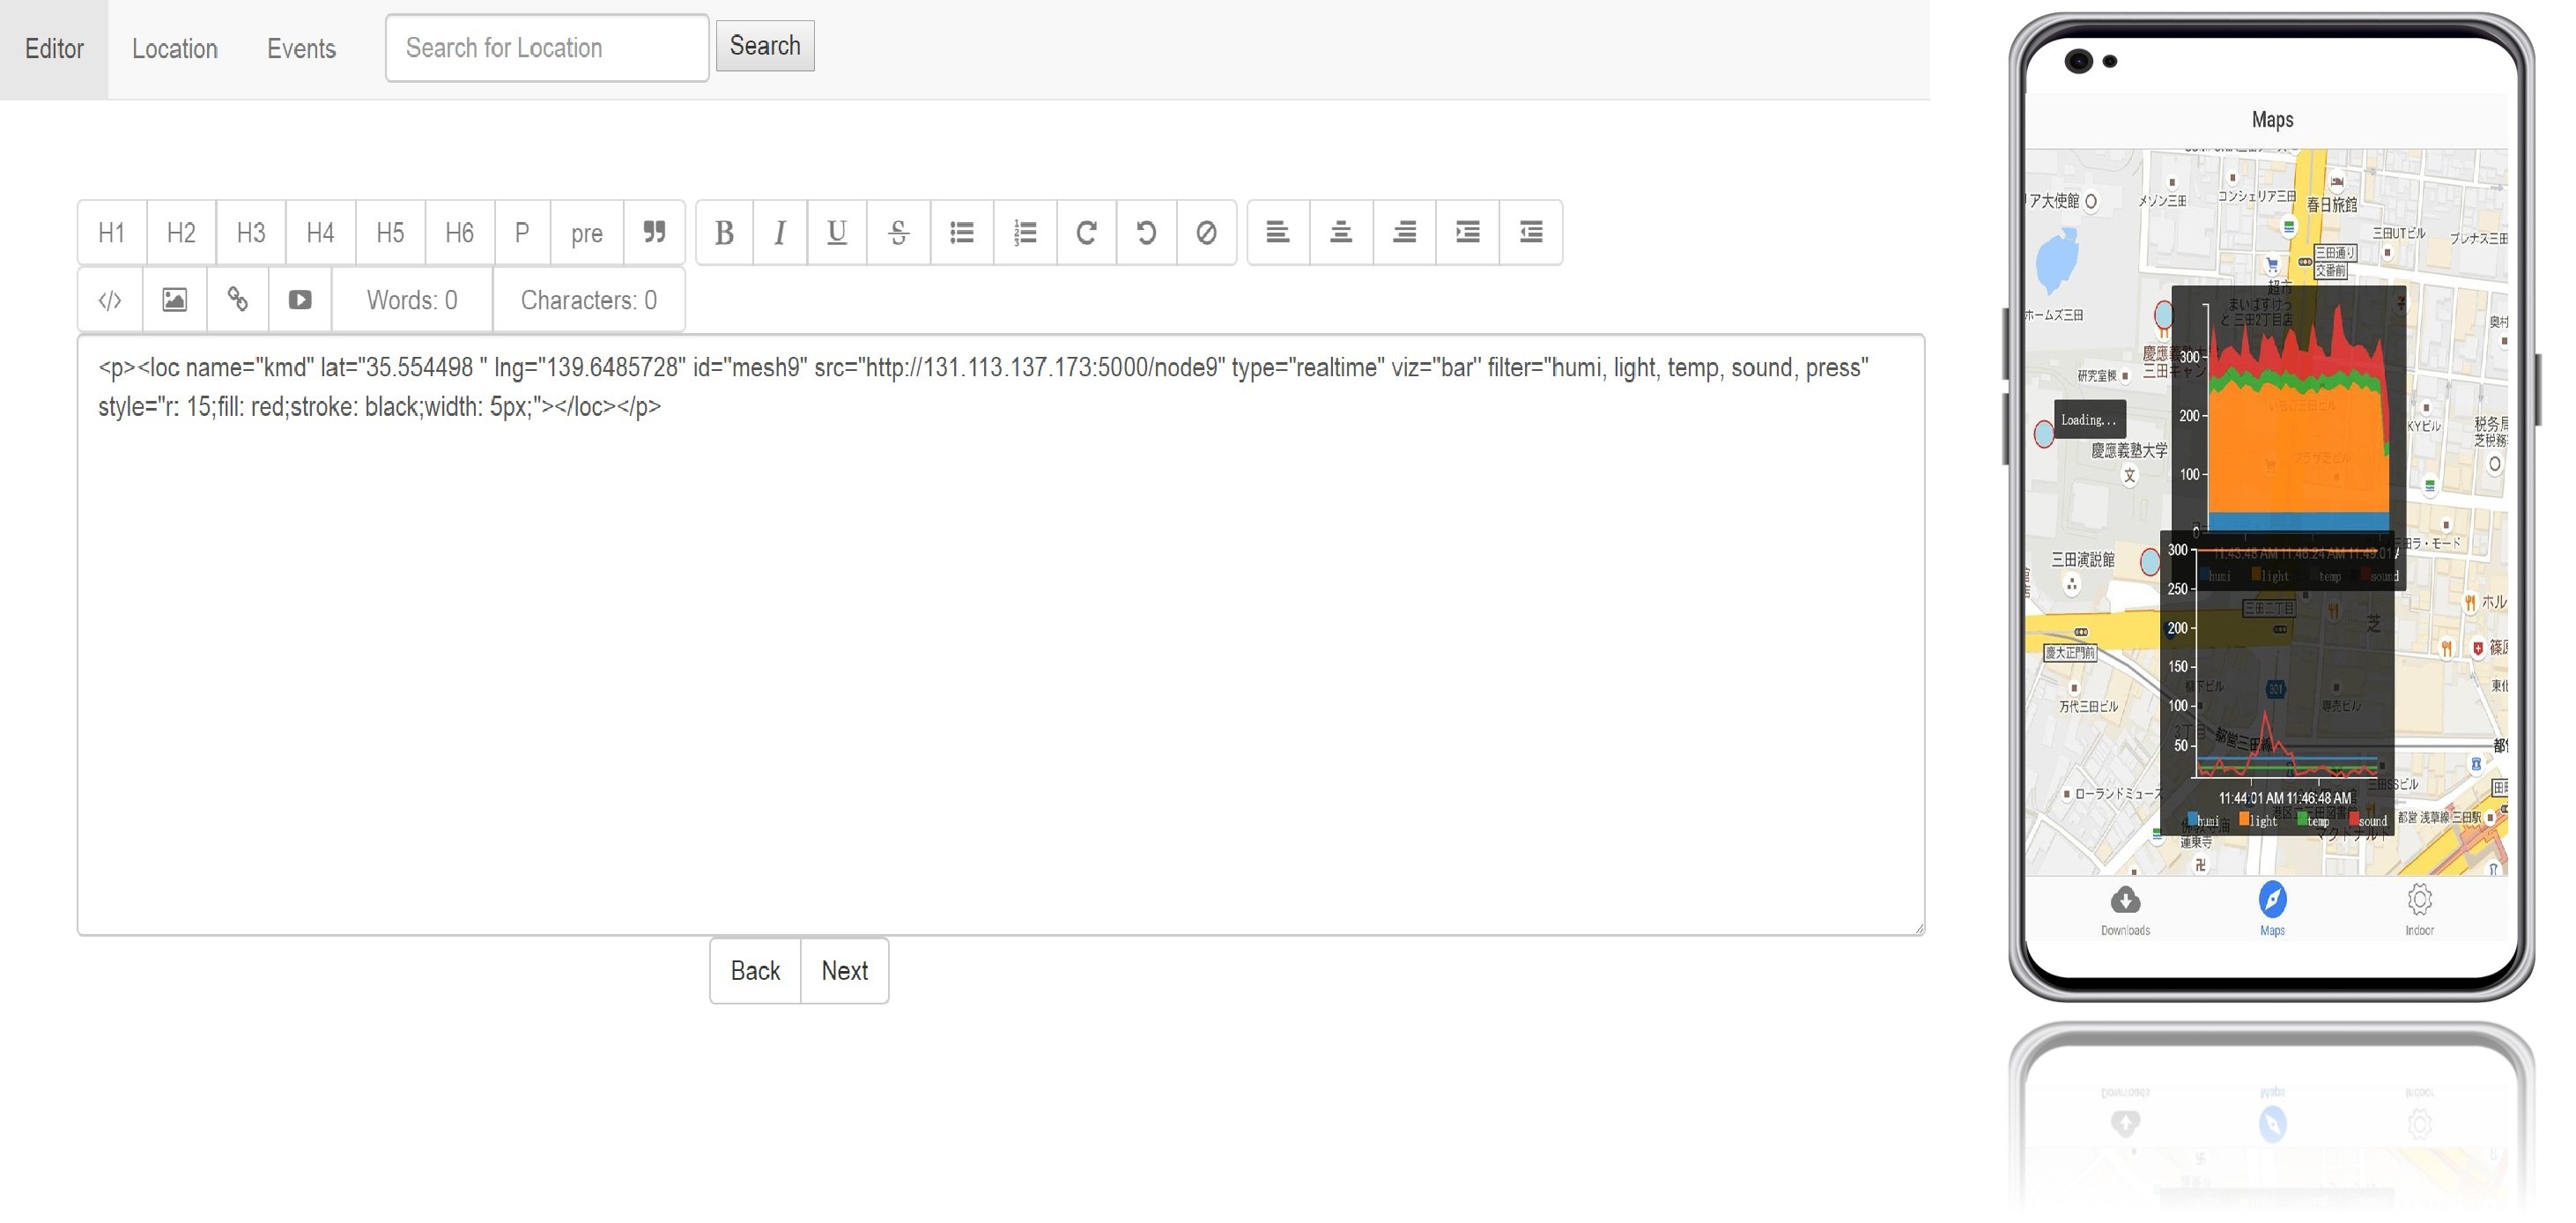Decrease indent of text
The width and height of the screenshot is (2576, 1223).
coord(1531,233)
